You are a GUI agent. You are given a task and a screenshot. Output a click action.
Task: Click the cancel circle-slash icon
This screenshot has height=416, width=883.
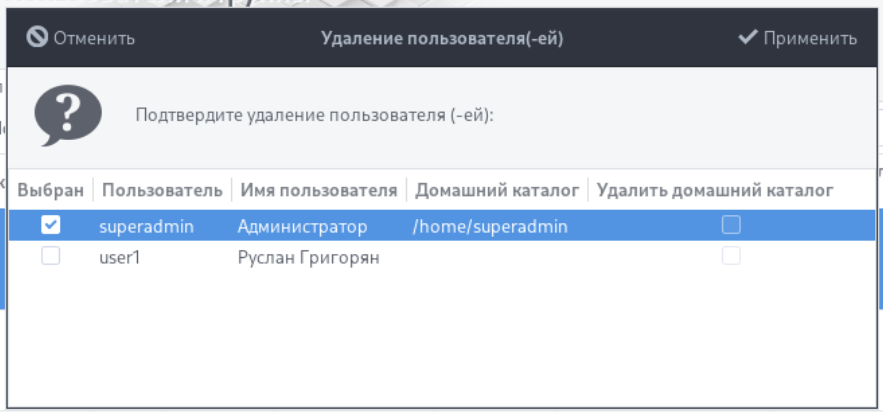pos(37,38)
